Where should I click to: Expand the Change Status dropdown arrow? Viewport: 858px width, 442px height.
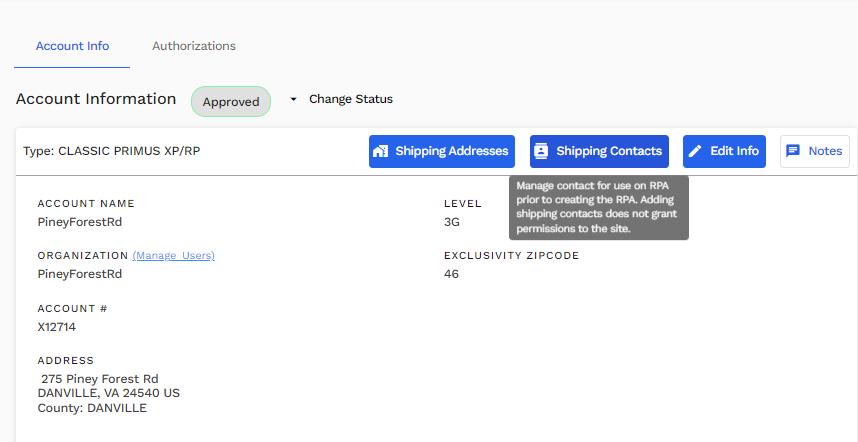click(293, 100)
